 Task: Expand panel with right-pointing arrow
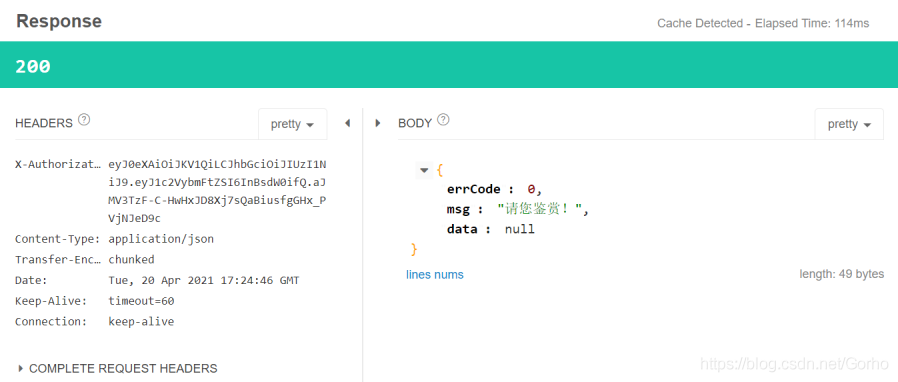click(377, 123)
